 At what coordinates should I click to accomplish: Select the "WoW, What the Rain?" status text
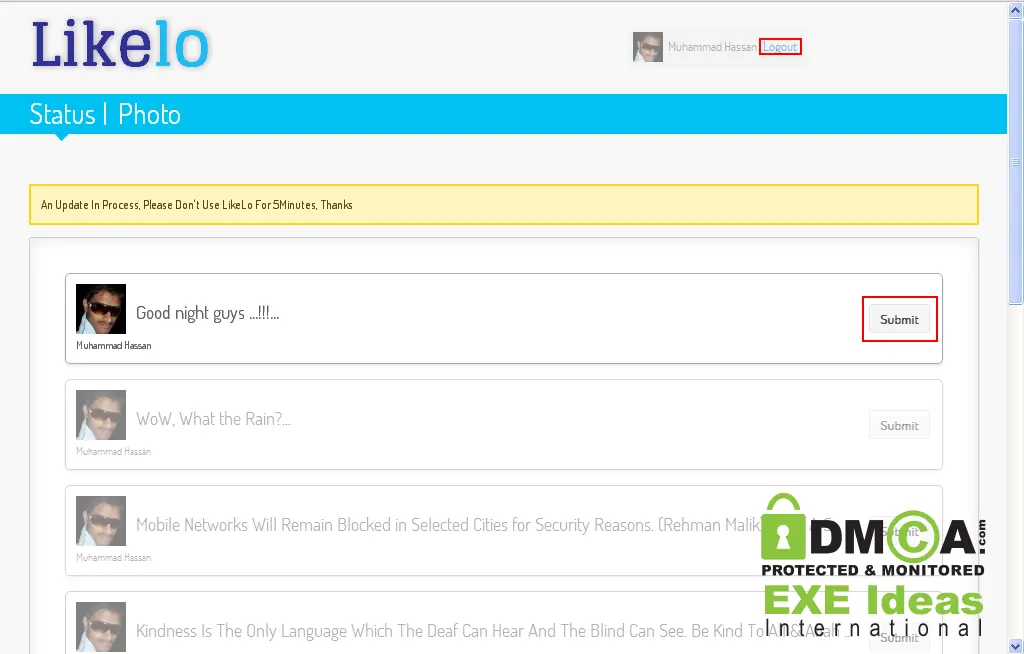214,419
